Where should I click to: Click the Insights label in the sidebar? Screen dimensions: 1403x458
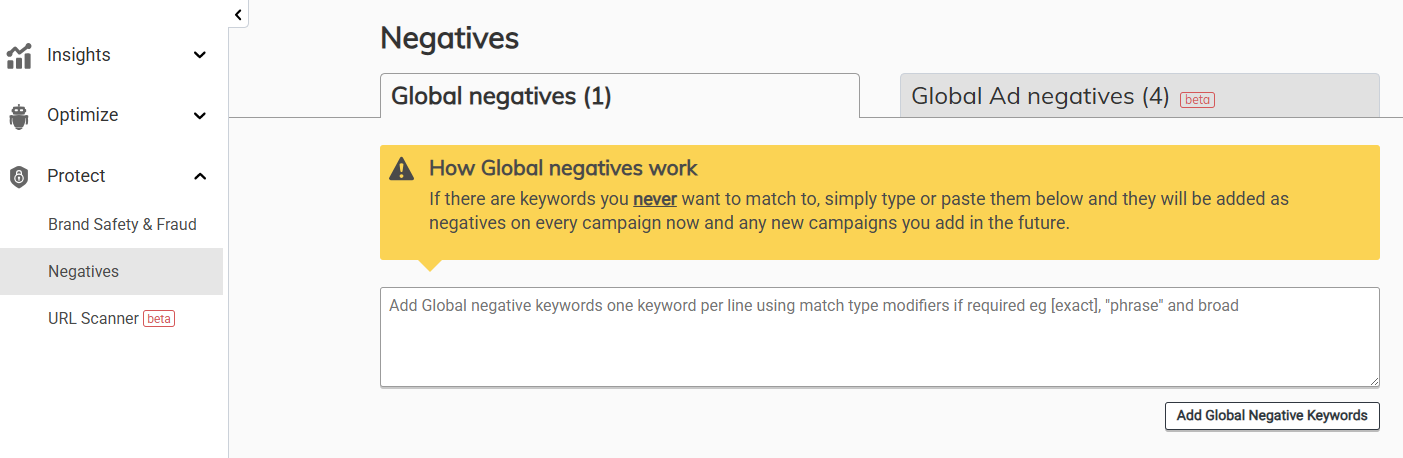click(x=79, y=56)
